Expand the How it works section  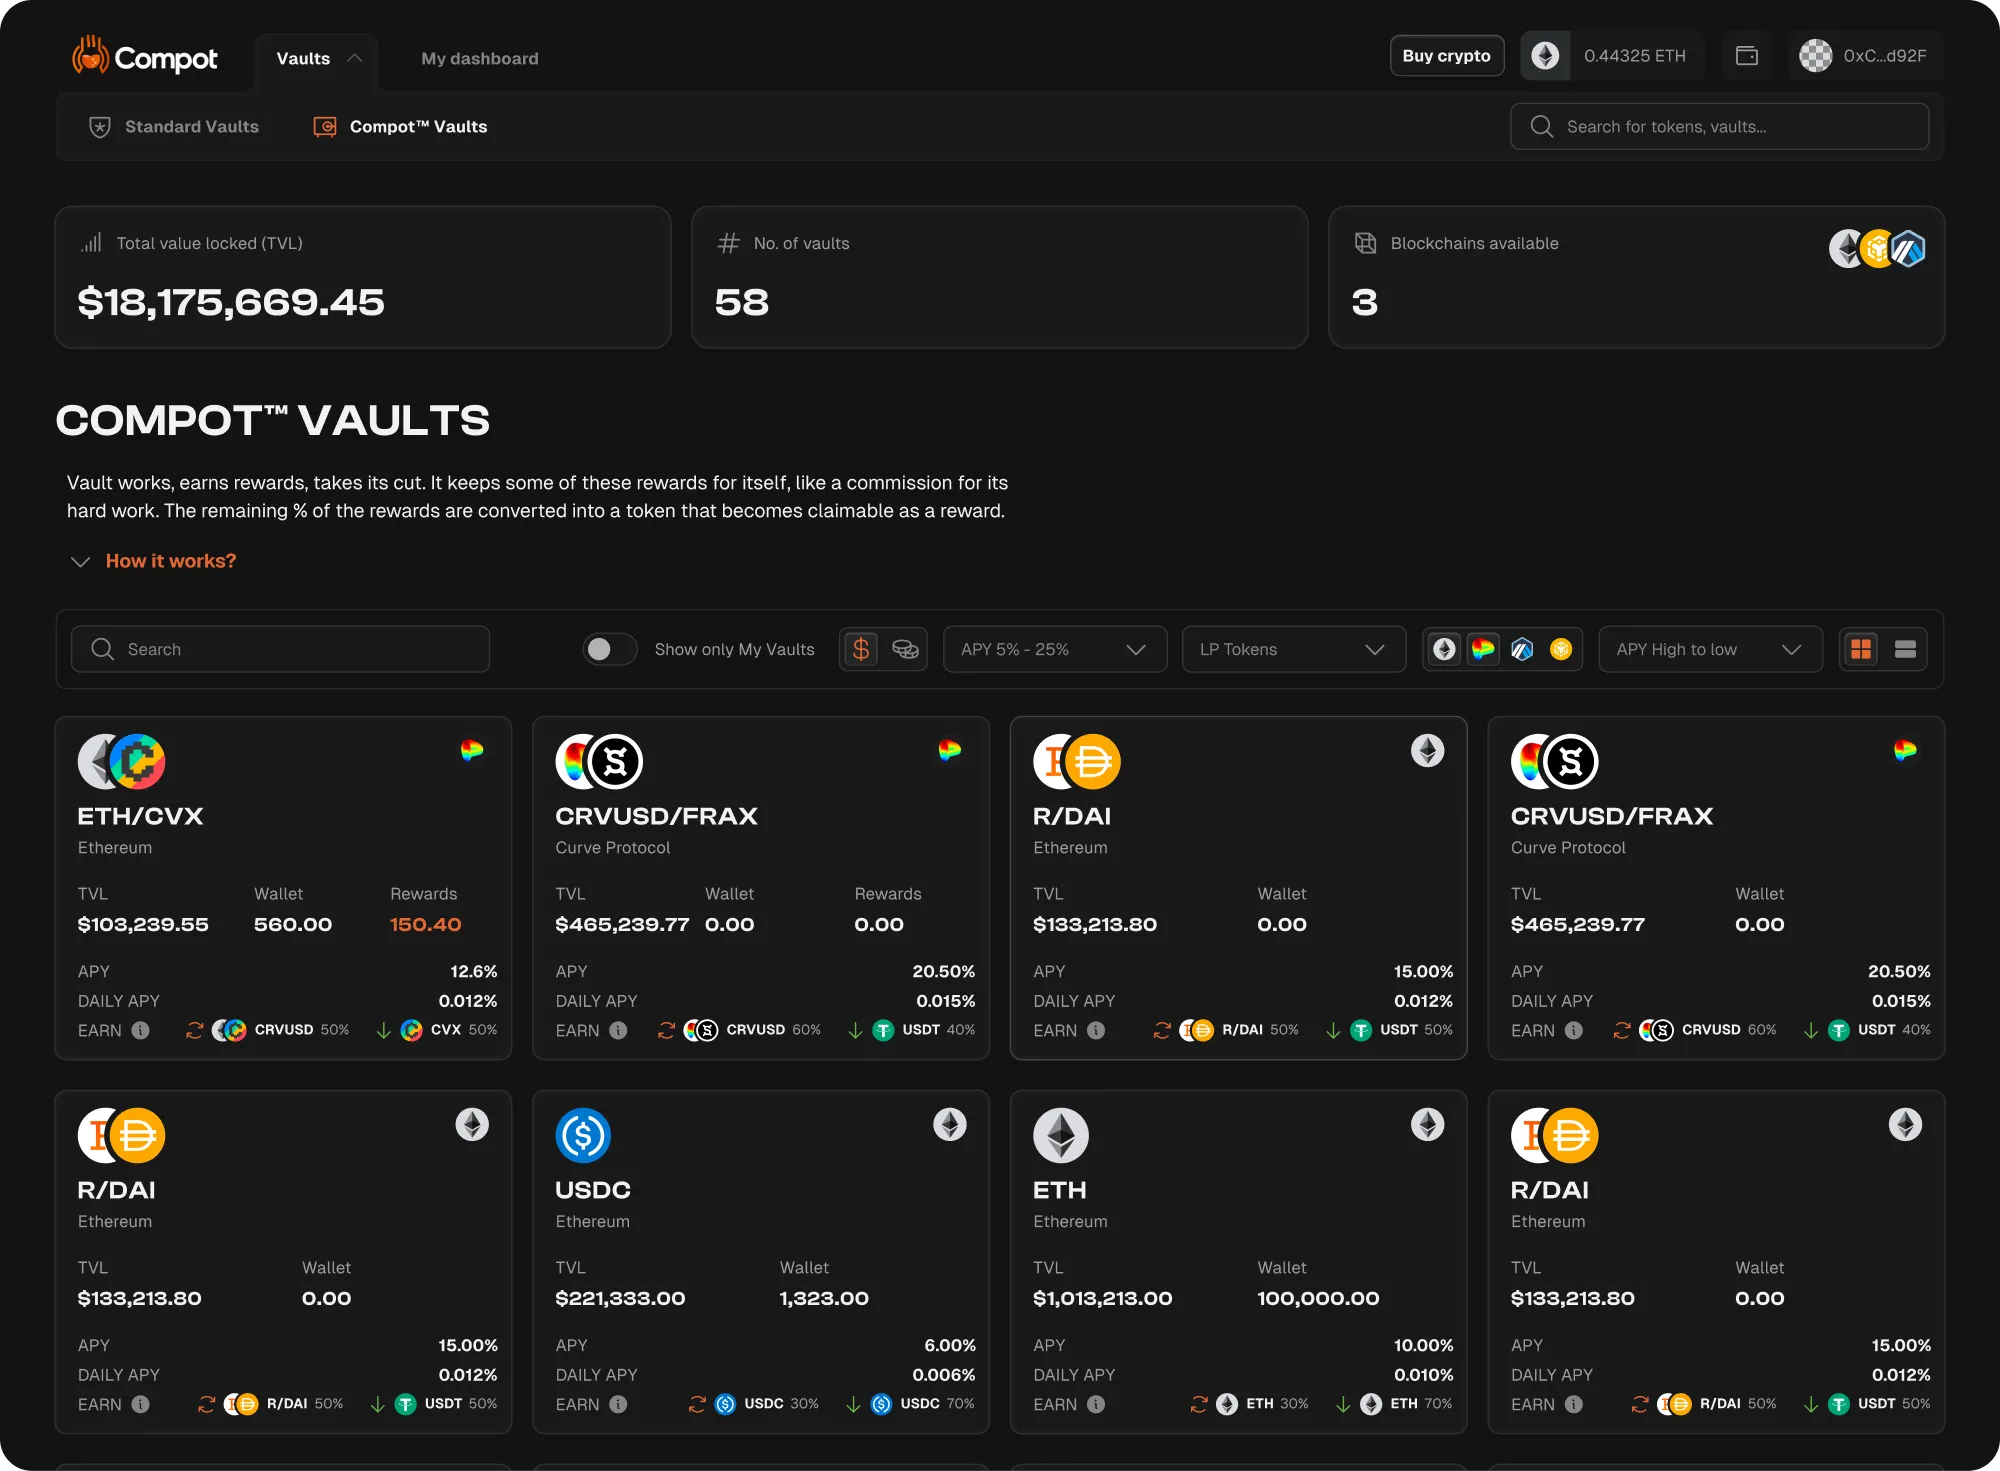coord(170,560)
